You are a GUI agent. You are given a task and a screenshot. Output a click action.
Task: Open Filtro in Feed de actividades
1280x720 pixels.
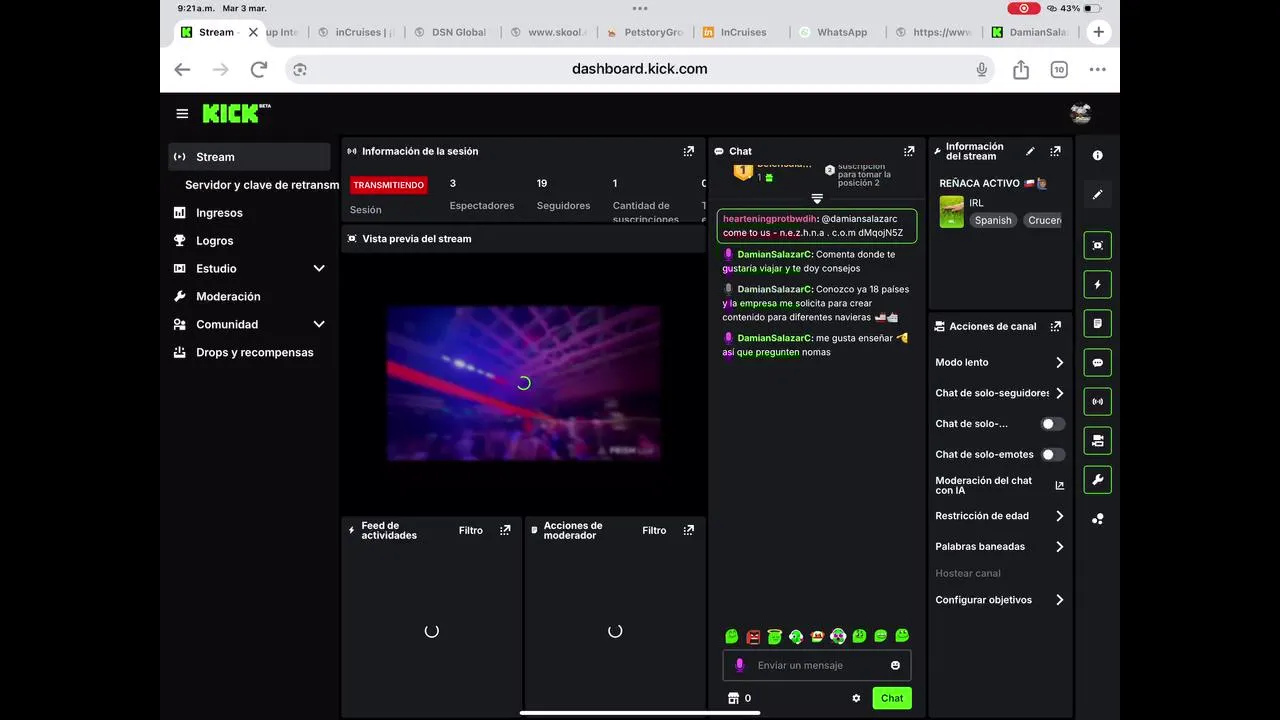tap(471, 531)
